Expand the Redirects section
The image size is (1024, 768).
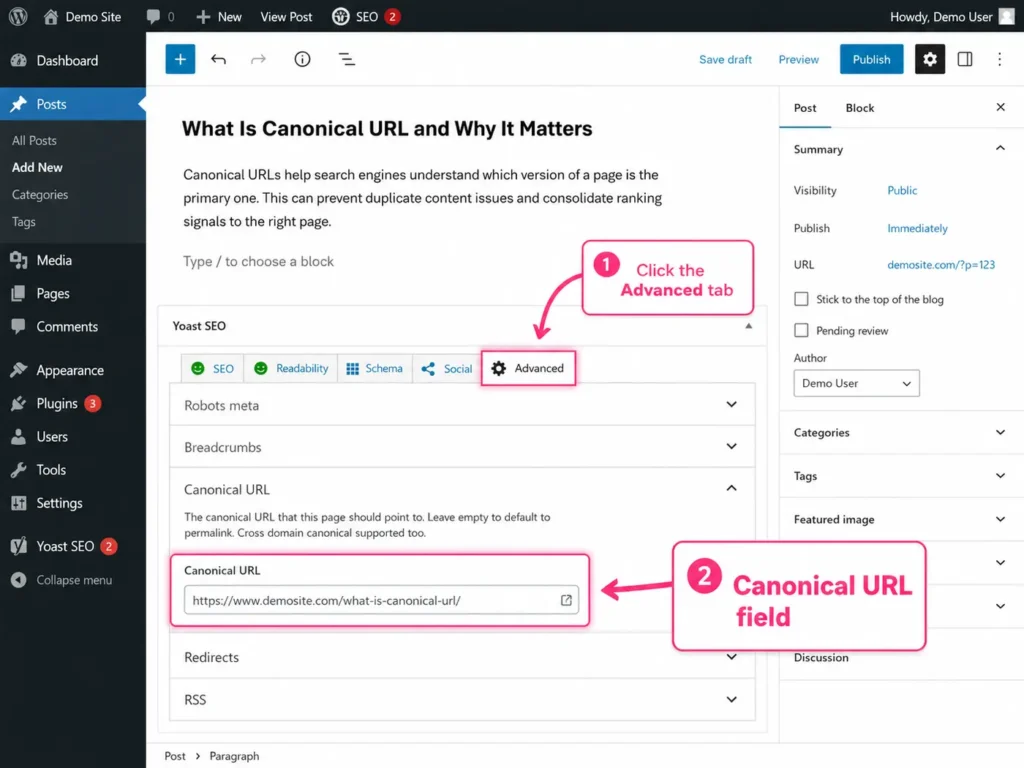click(x=462, y=657)
